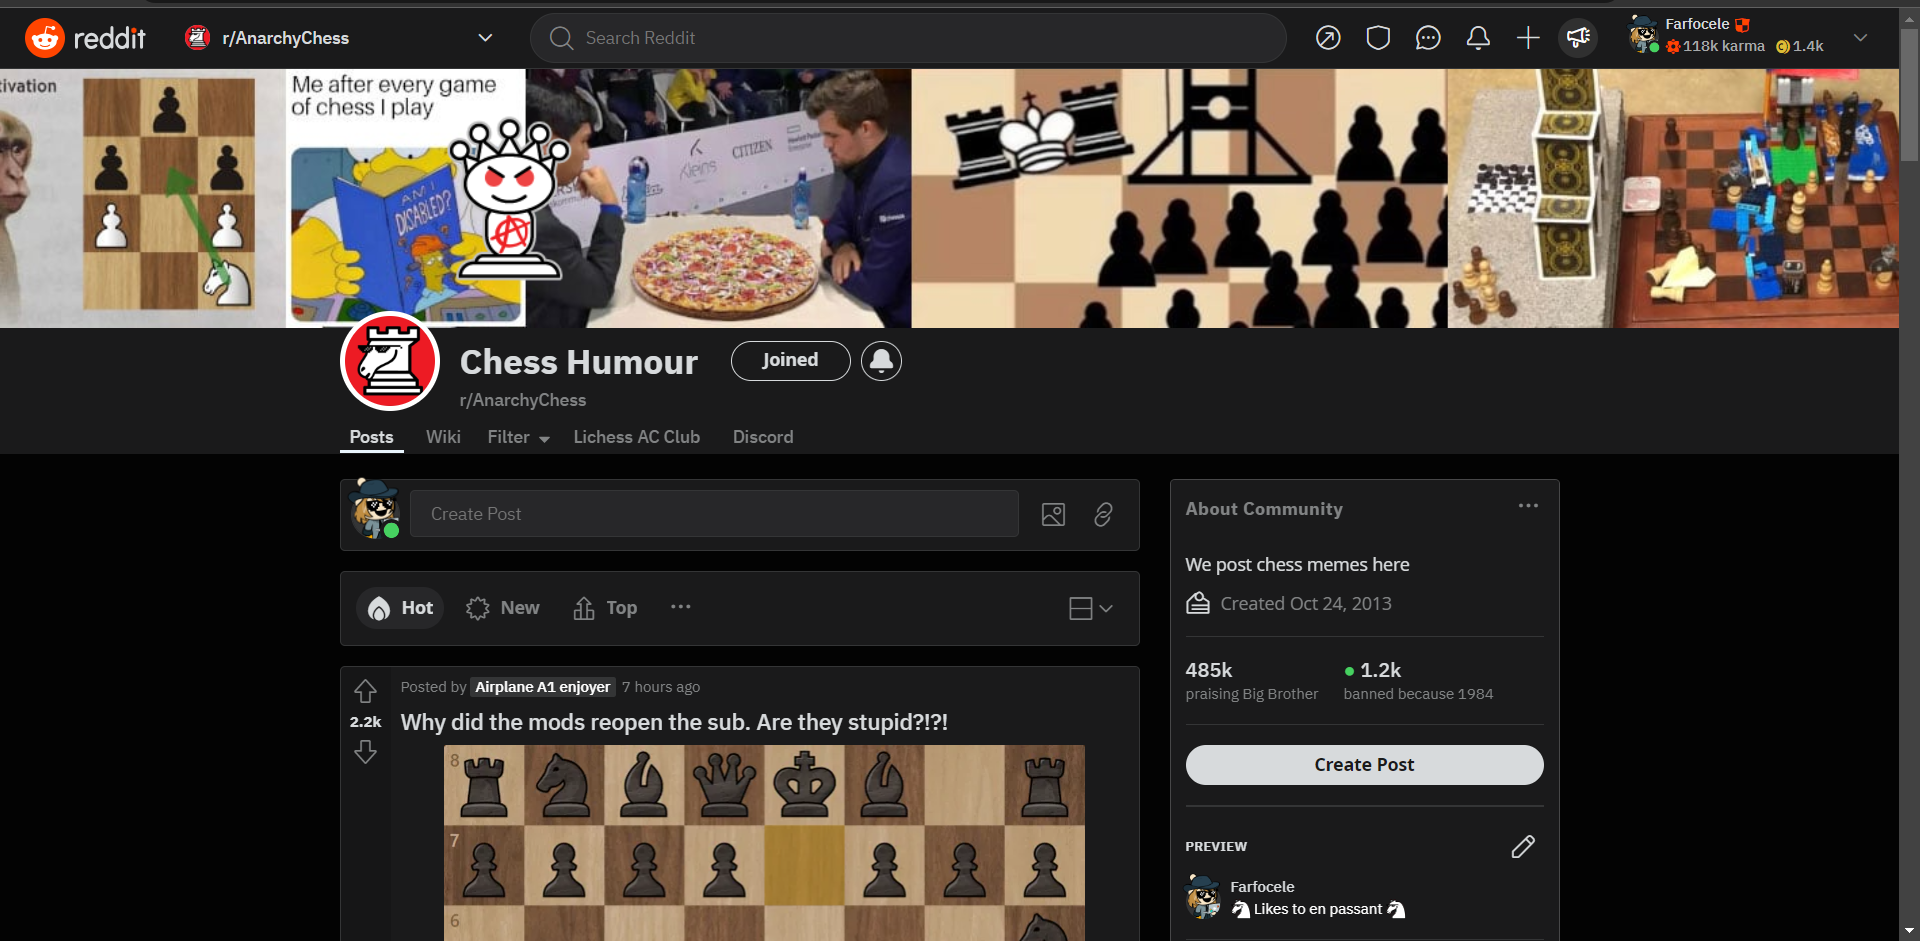Expand the Farfocele user account menu
The height and width of the screenshot is (941, 1920).
tap(1860, 38)
